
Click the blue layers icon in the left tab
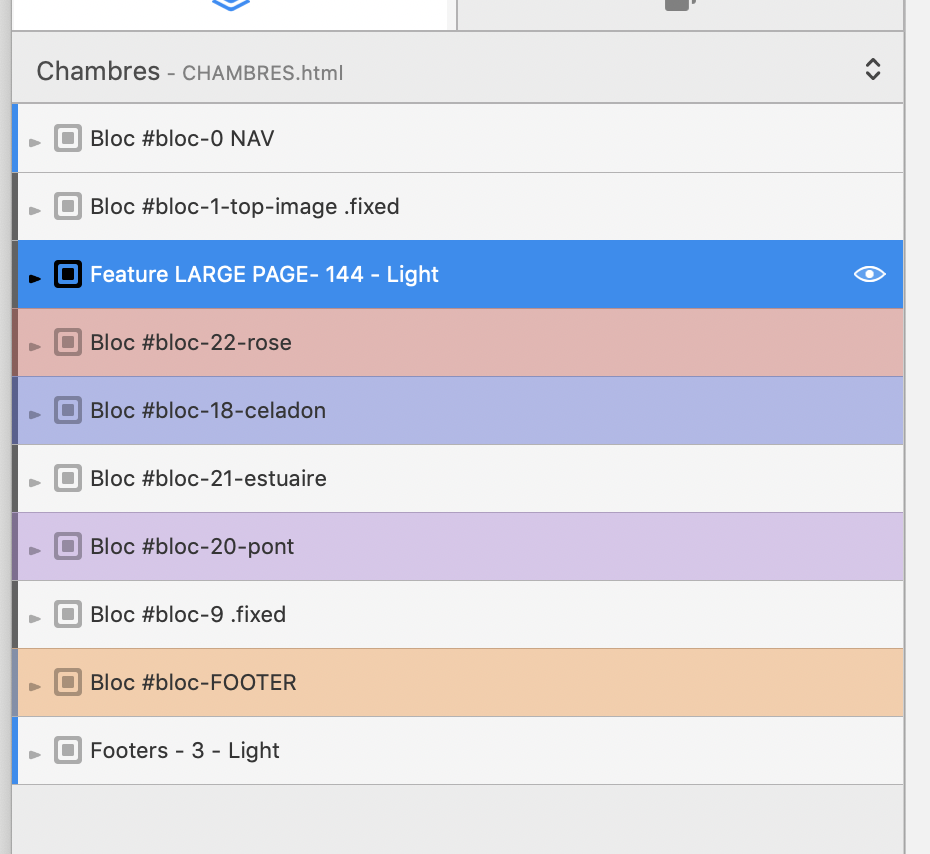coord(232,5)
